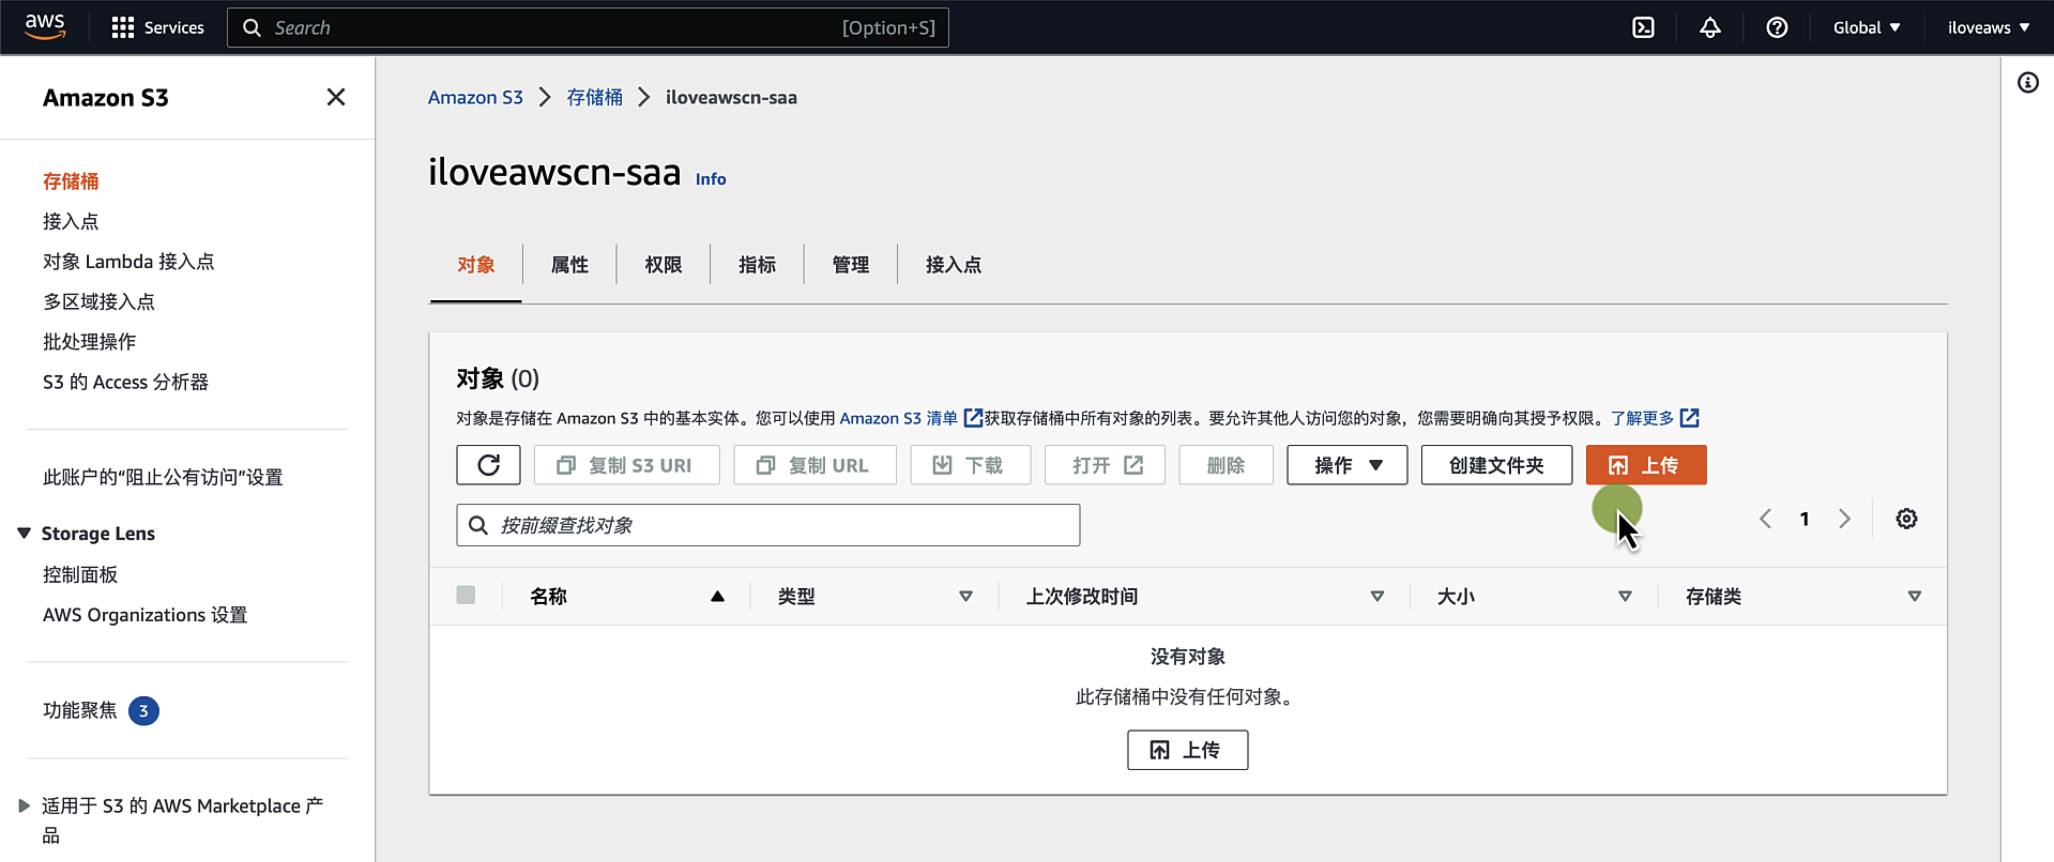This screenshot has width=2054, height=862.
Task: Switch to the 接入点 tab
Action: click(x=953, y=265)
